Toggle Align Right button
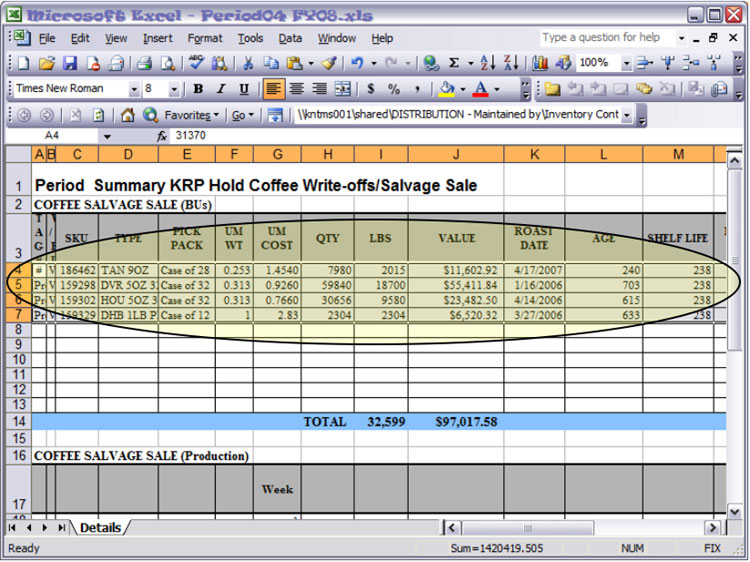Screen dimensions: 750x562 tap(319, 89)
